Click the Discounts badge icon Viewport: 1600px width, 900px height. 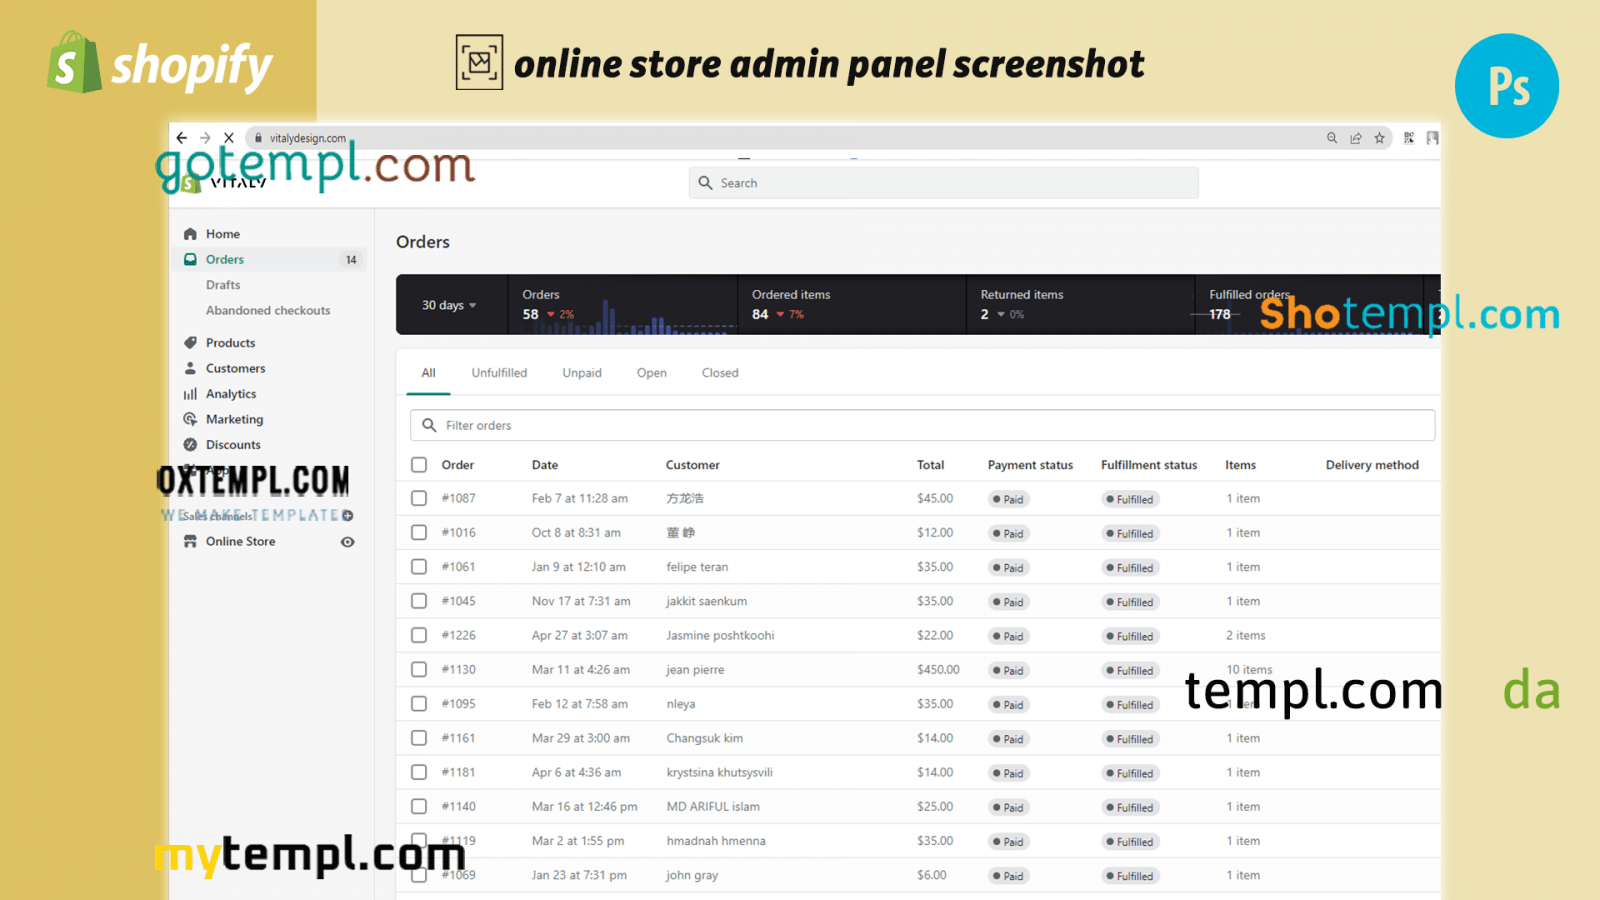[x=190, y=445]
